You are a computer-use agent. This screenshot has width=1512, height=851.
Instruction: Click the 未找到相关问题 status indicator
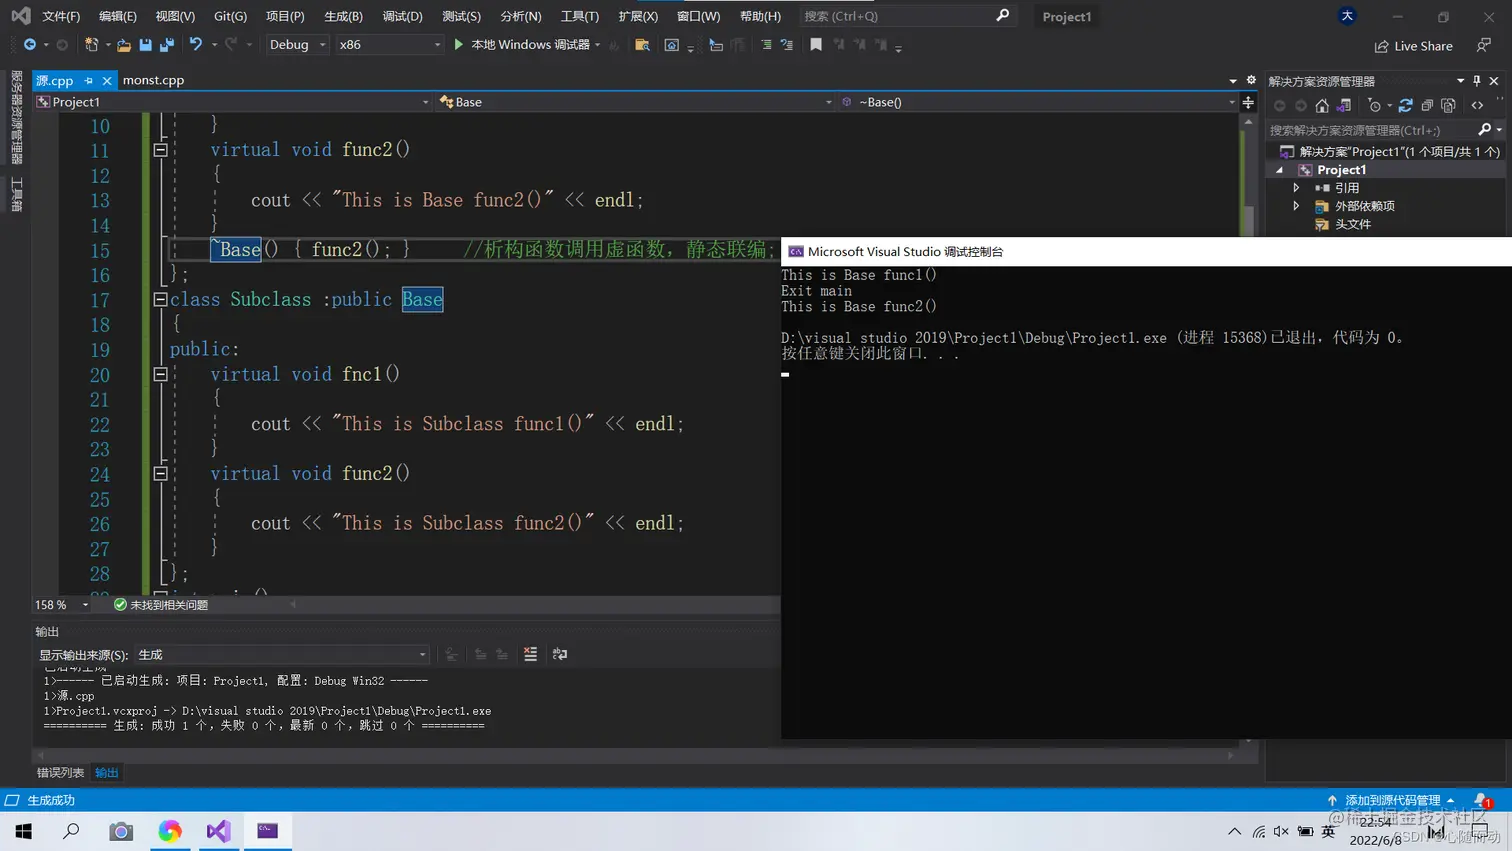coord(161,605)
